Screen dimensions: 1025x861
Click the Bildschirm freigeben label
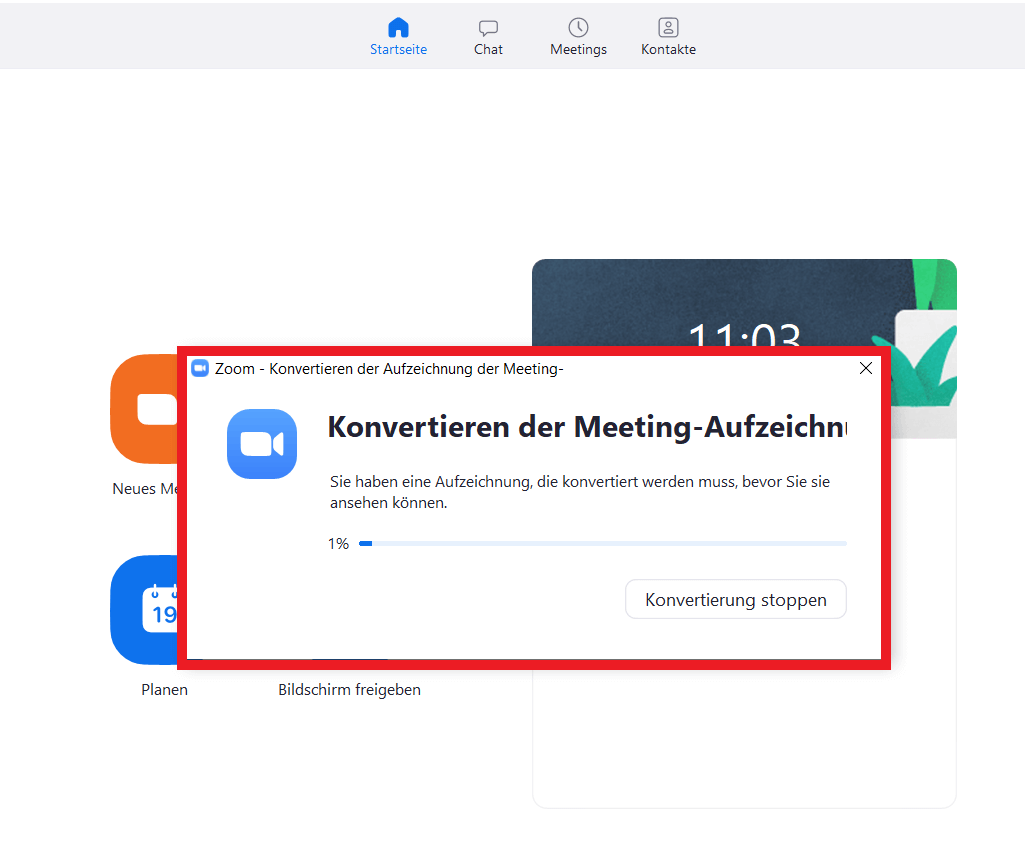click(x=350, y=690)
